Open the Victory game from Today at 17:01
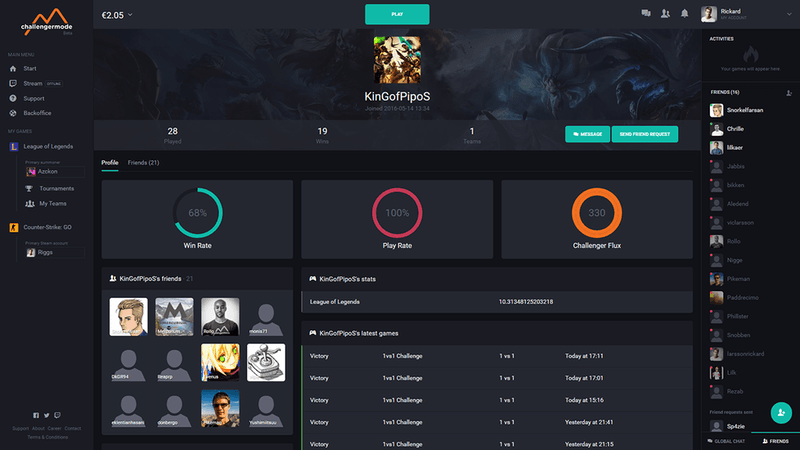Viewport: 800px width, 450px height. [x=497, y=378]
